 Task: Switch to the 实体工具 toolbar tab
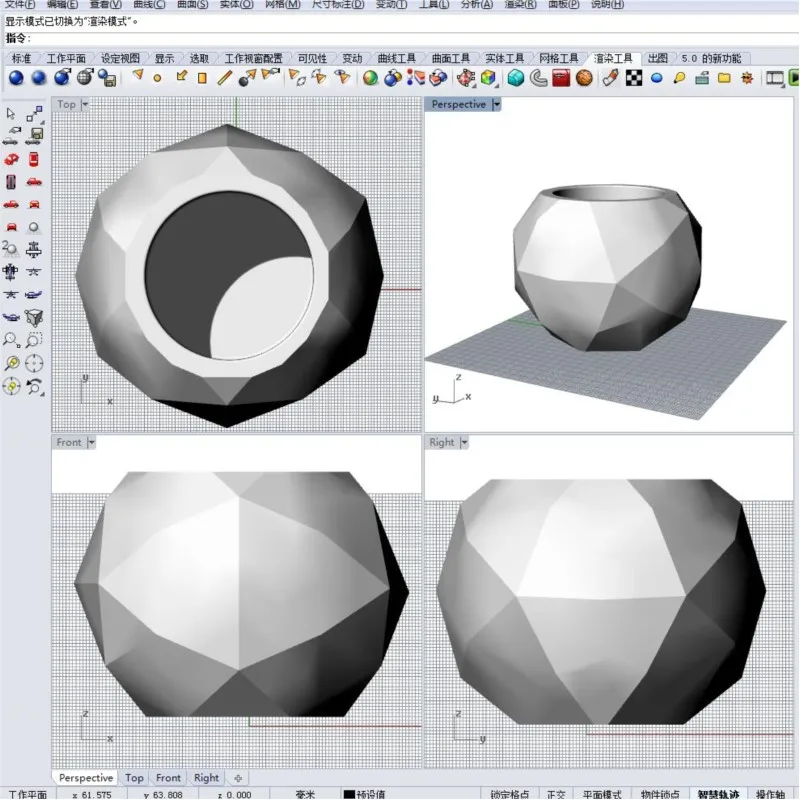[504, 58]
